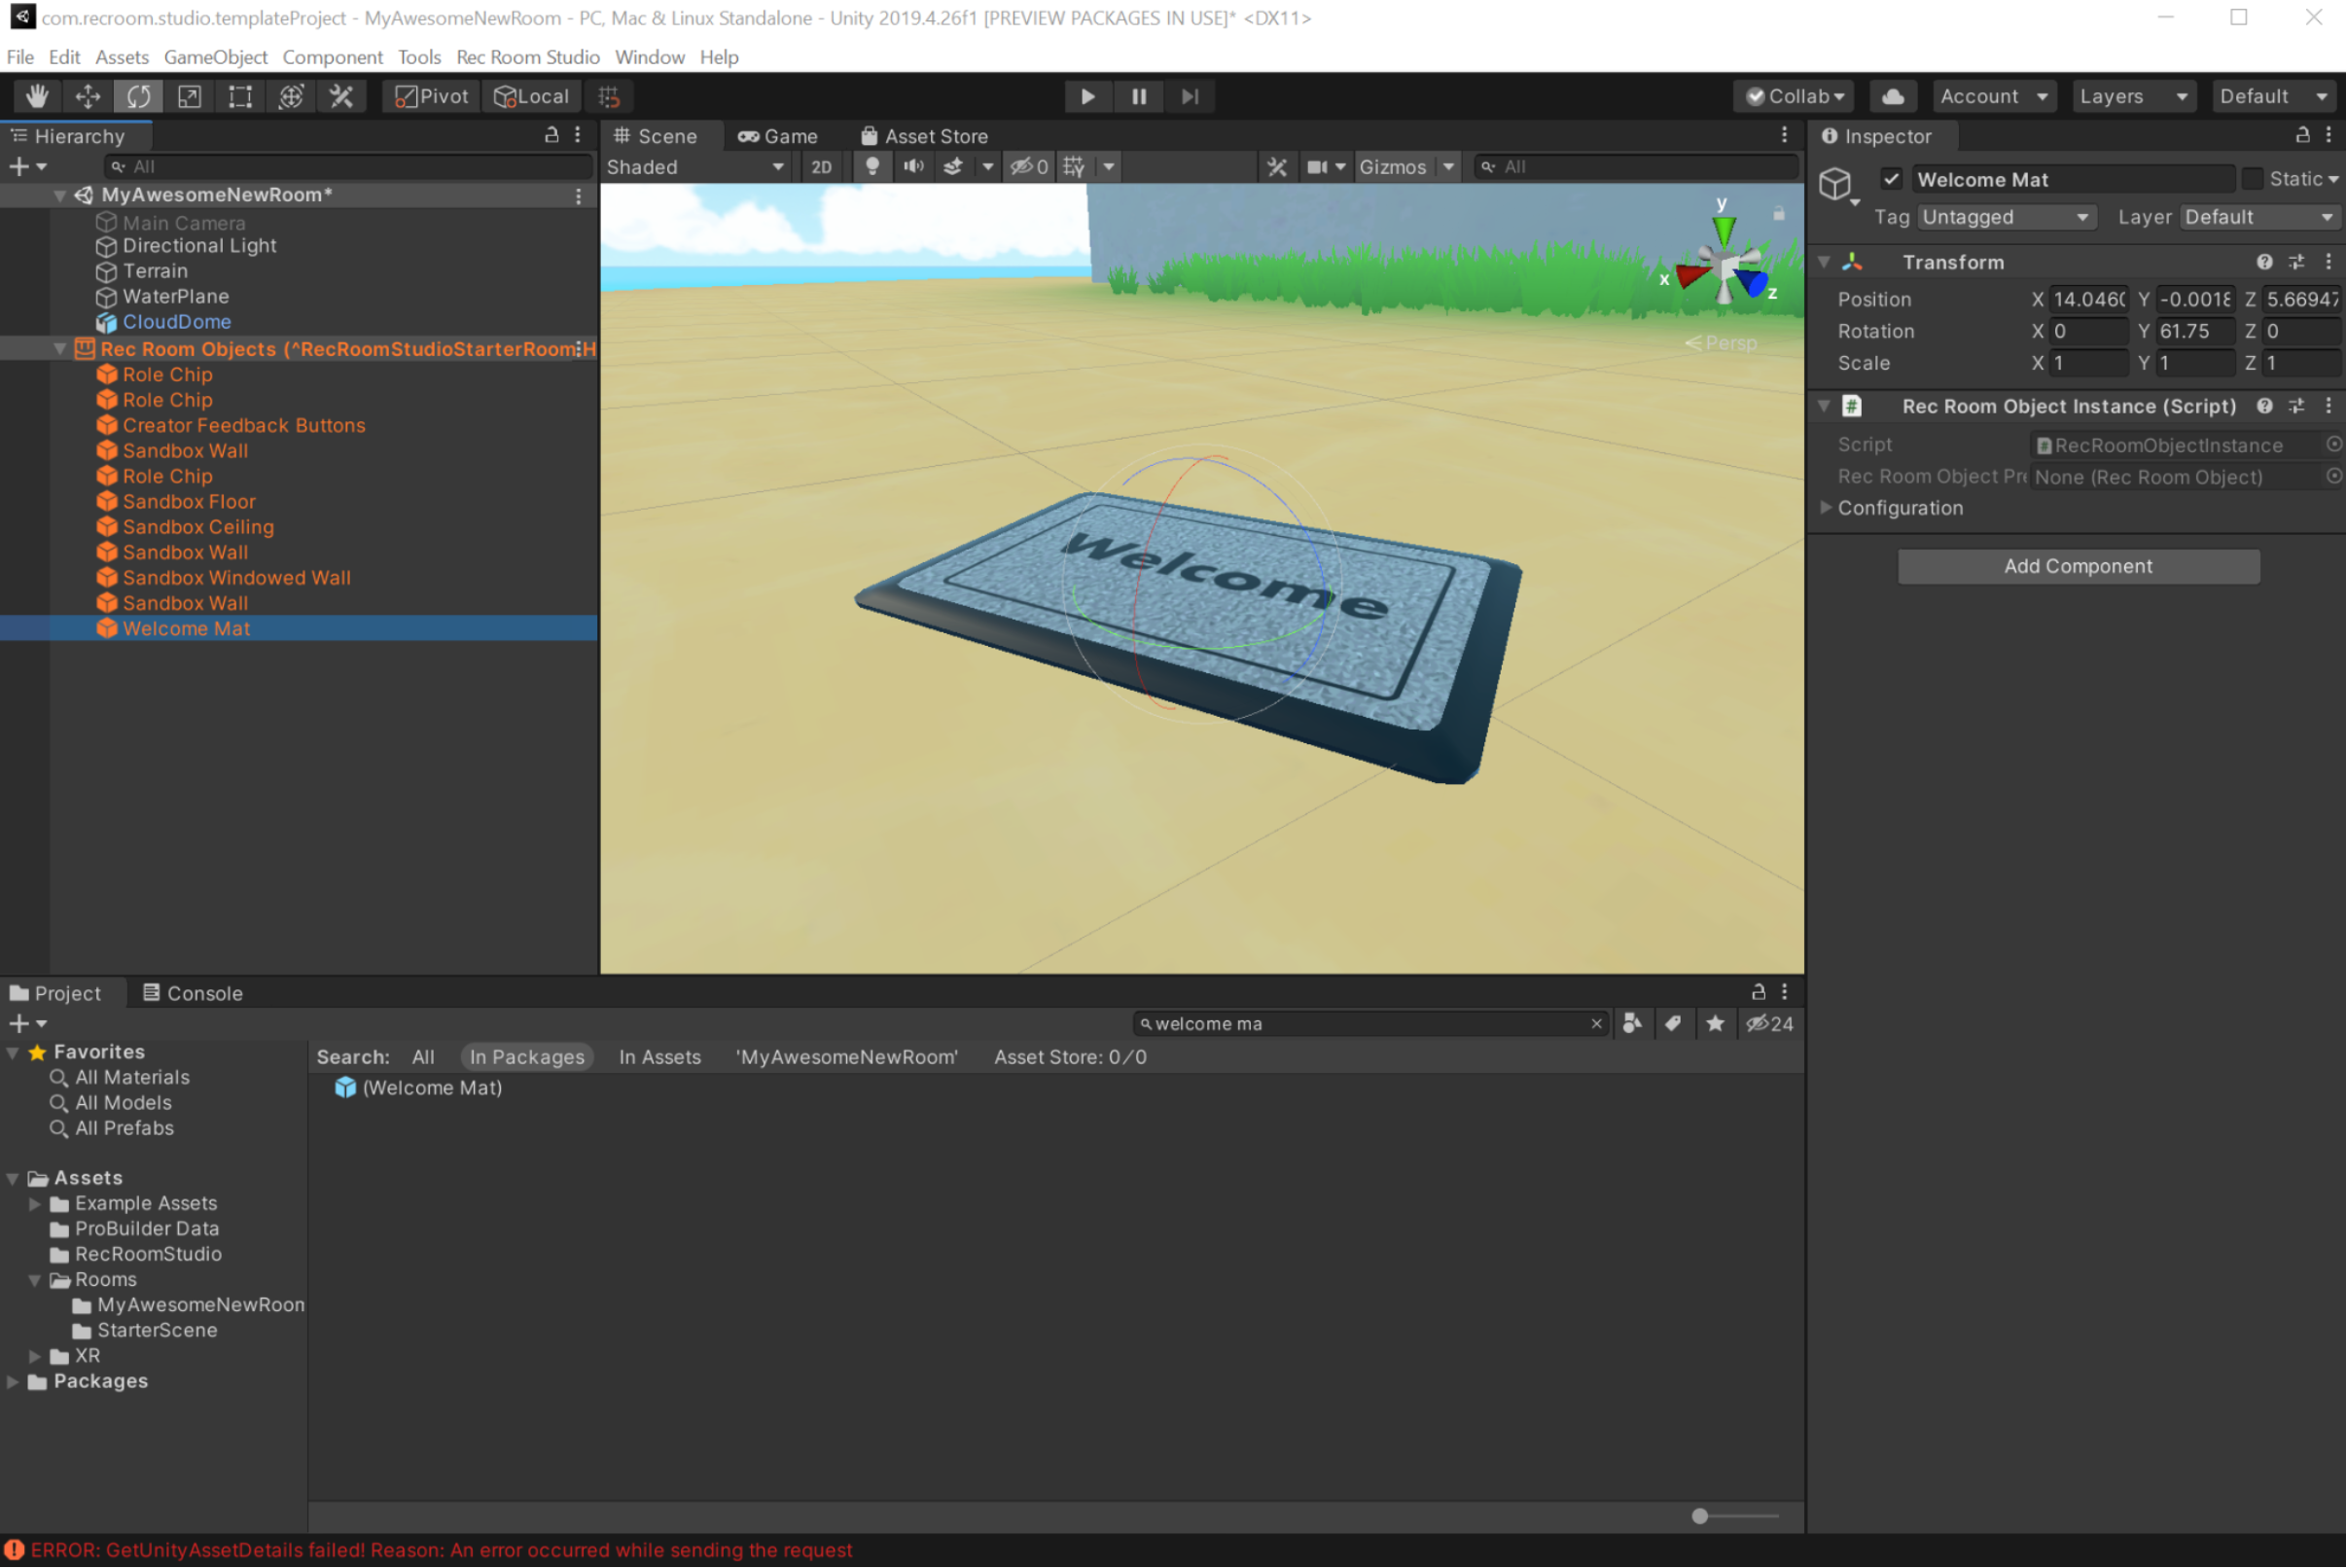Select the Rect transform tool
The image size is (2346, 1568).
pos(240,96)
